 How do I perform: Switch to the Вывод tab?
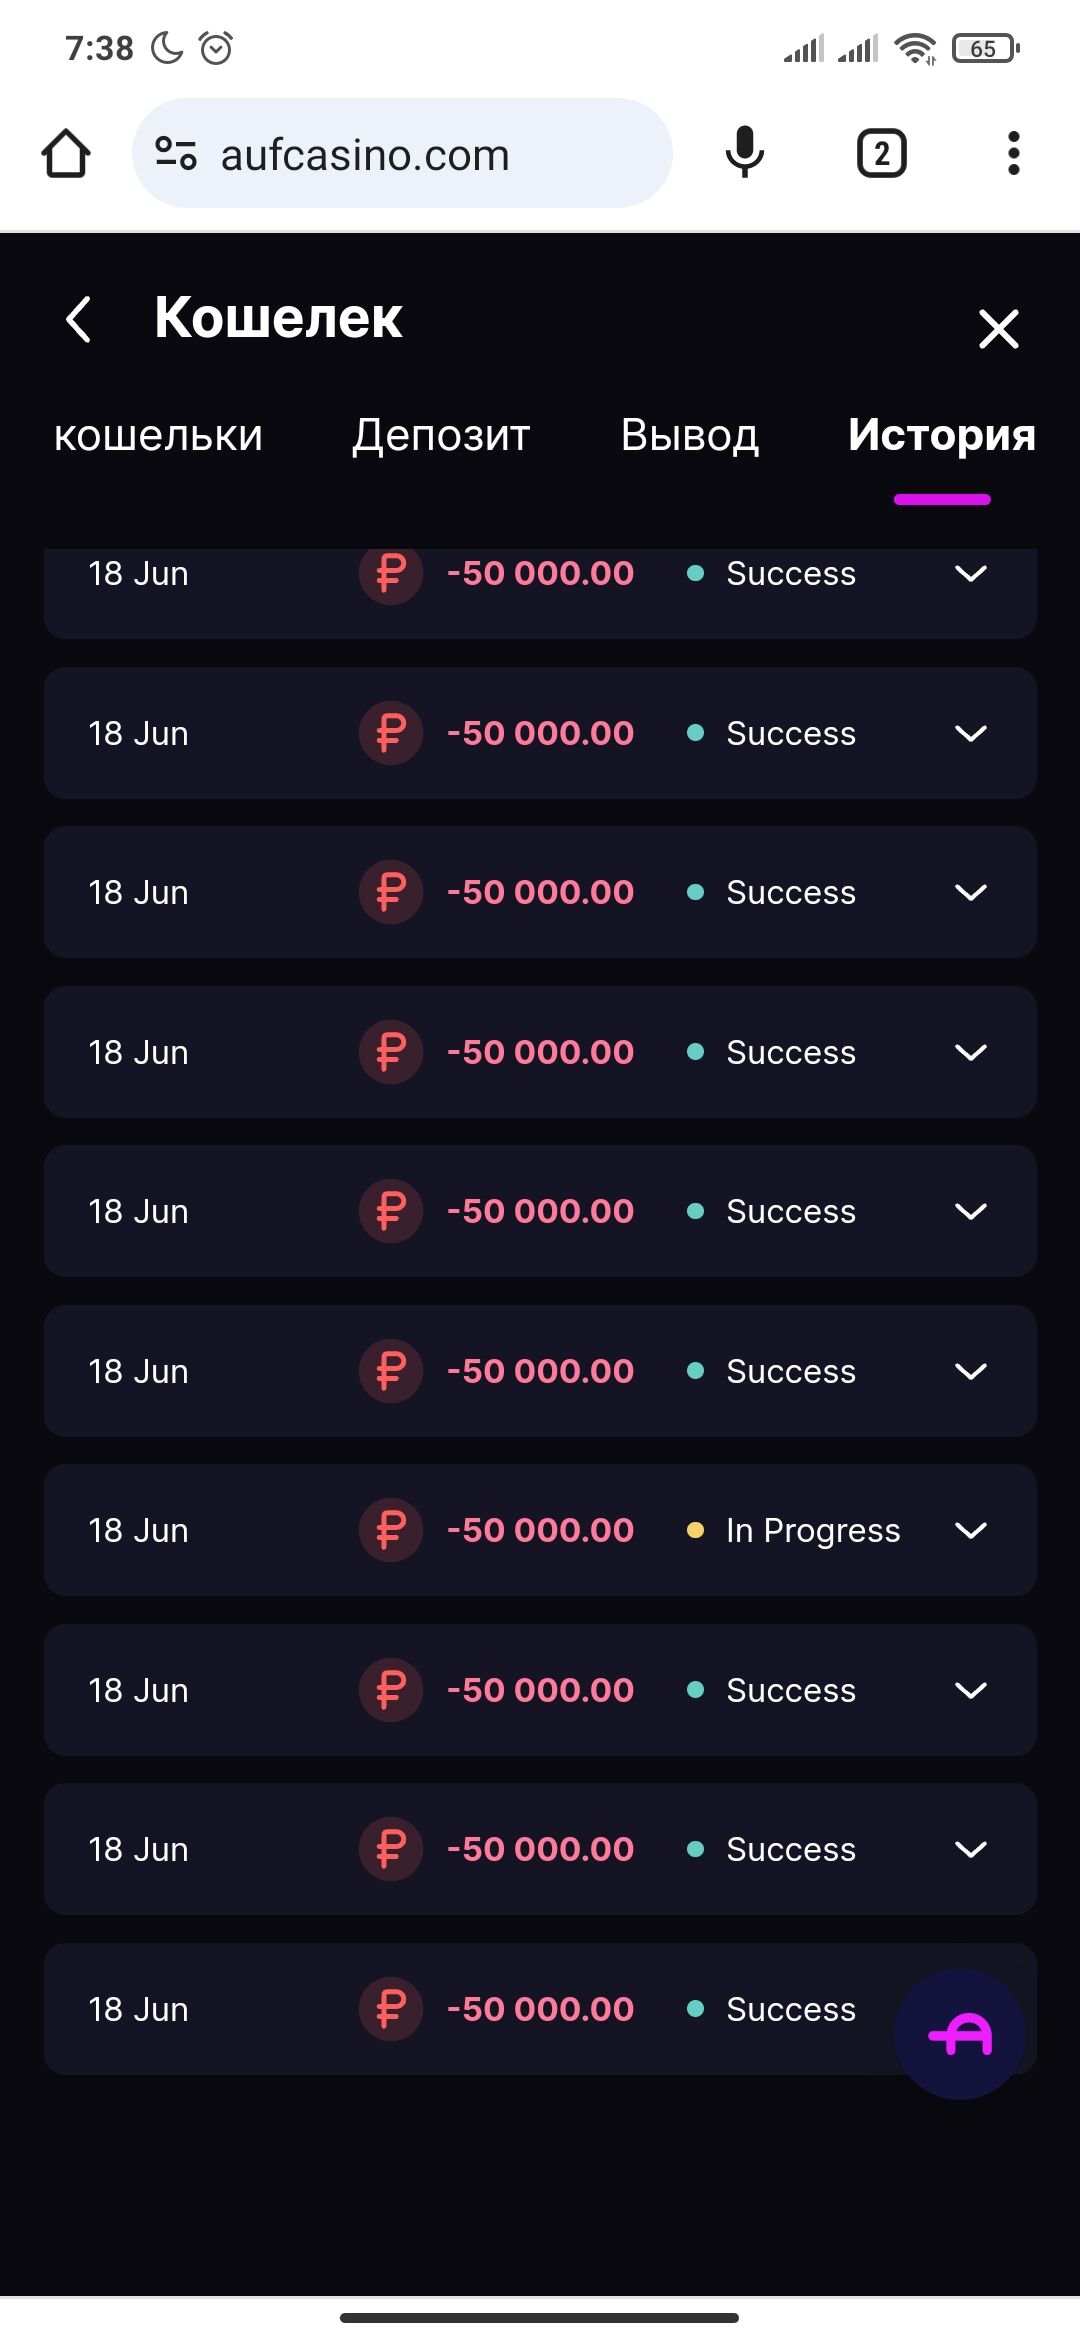[x=690, y=436]
